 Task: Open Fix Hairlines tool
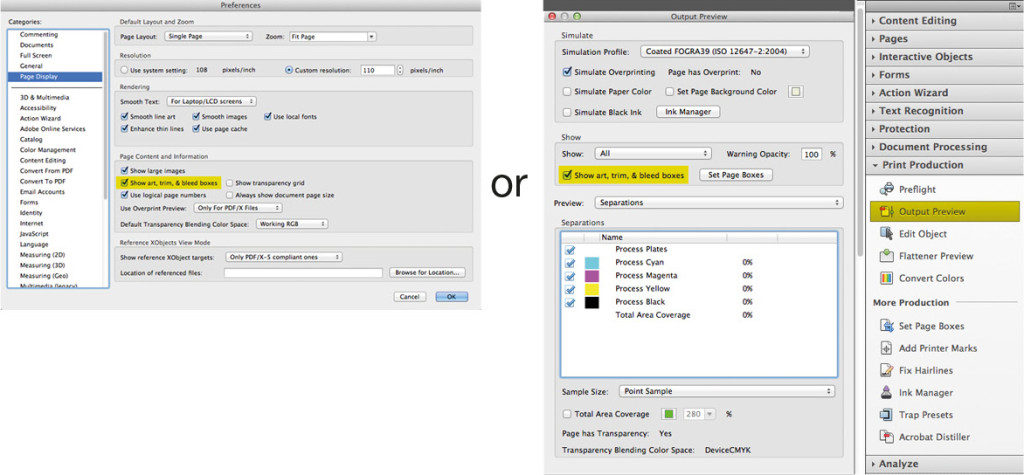point(916,370)
